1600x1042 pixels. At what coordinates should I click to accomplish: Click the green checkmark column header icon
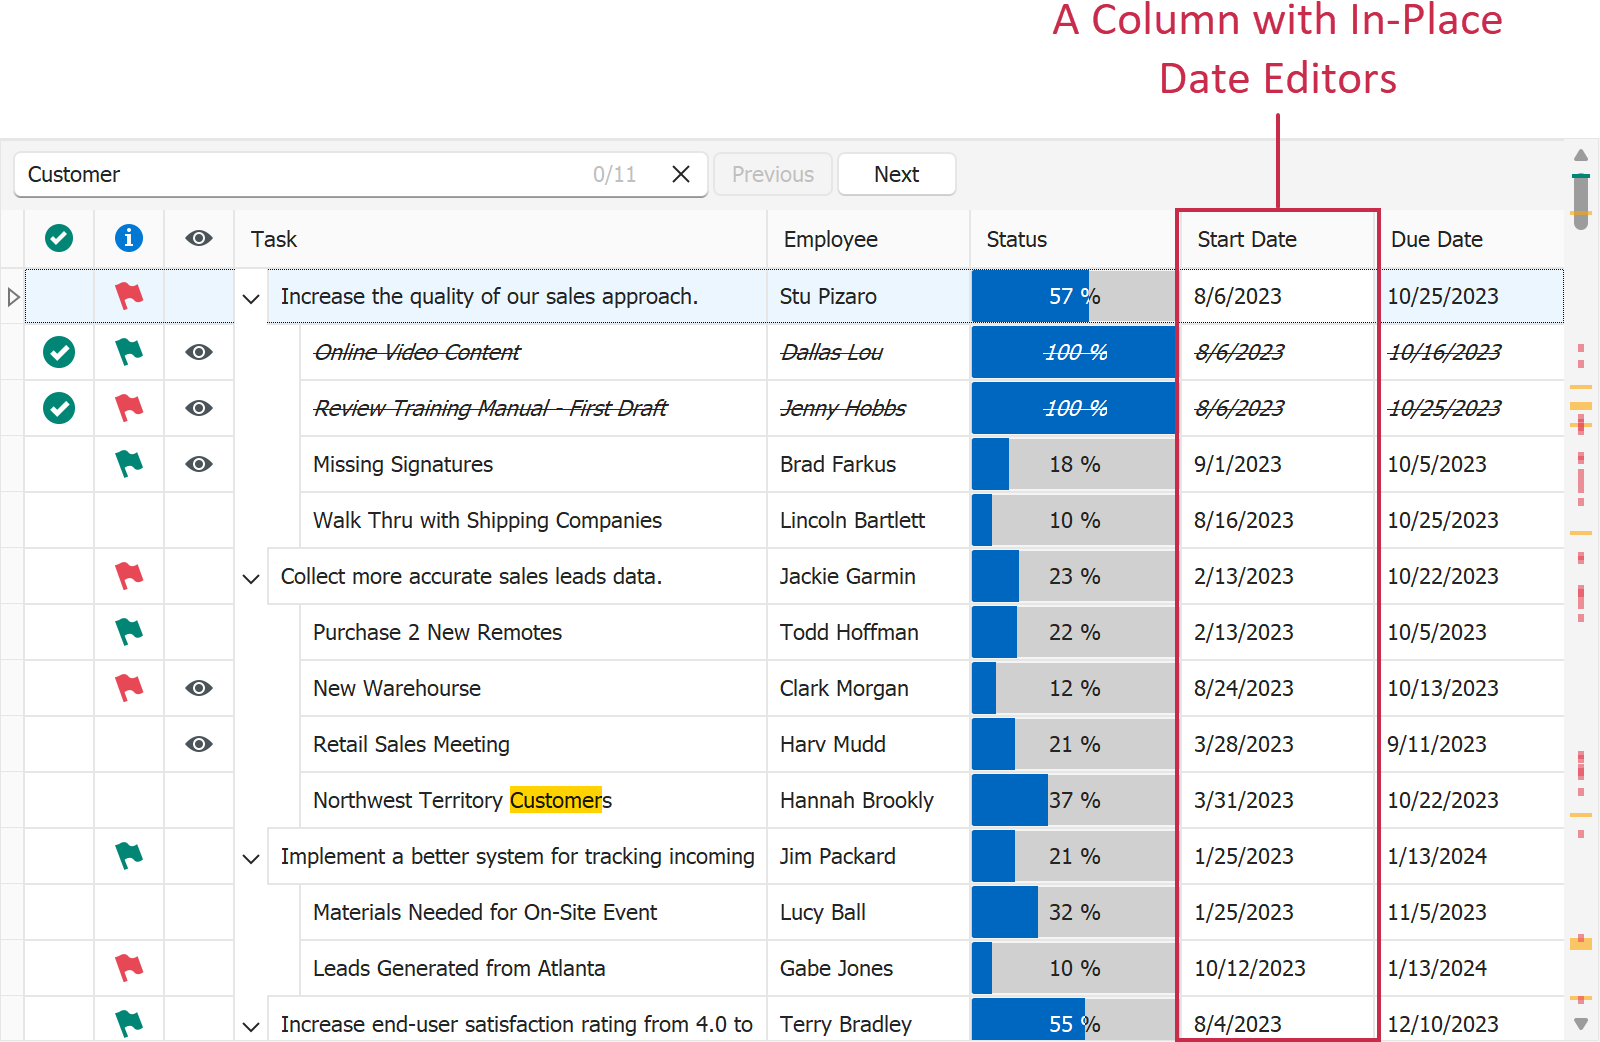coord(59,238)
